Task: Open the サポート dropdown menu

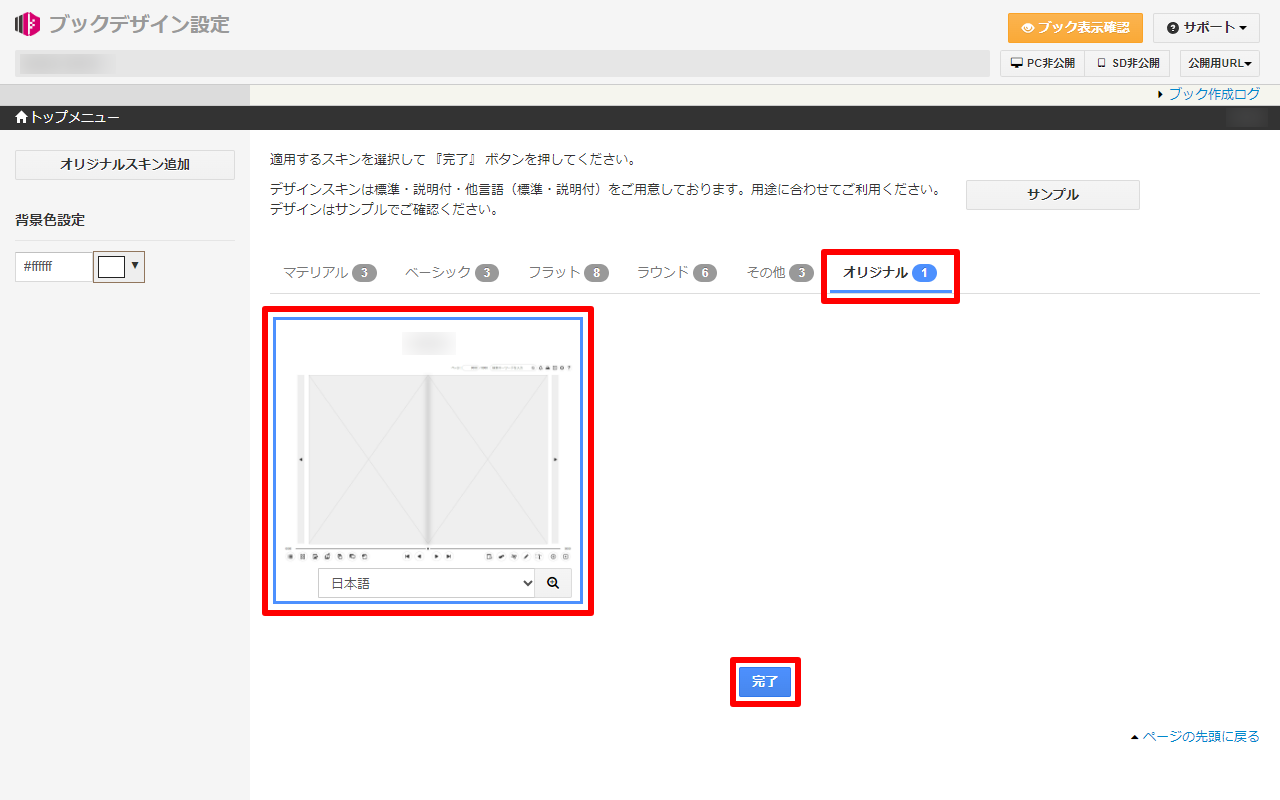Action: (x=1206, y=28)
